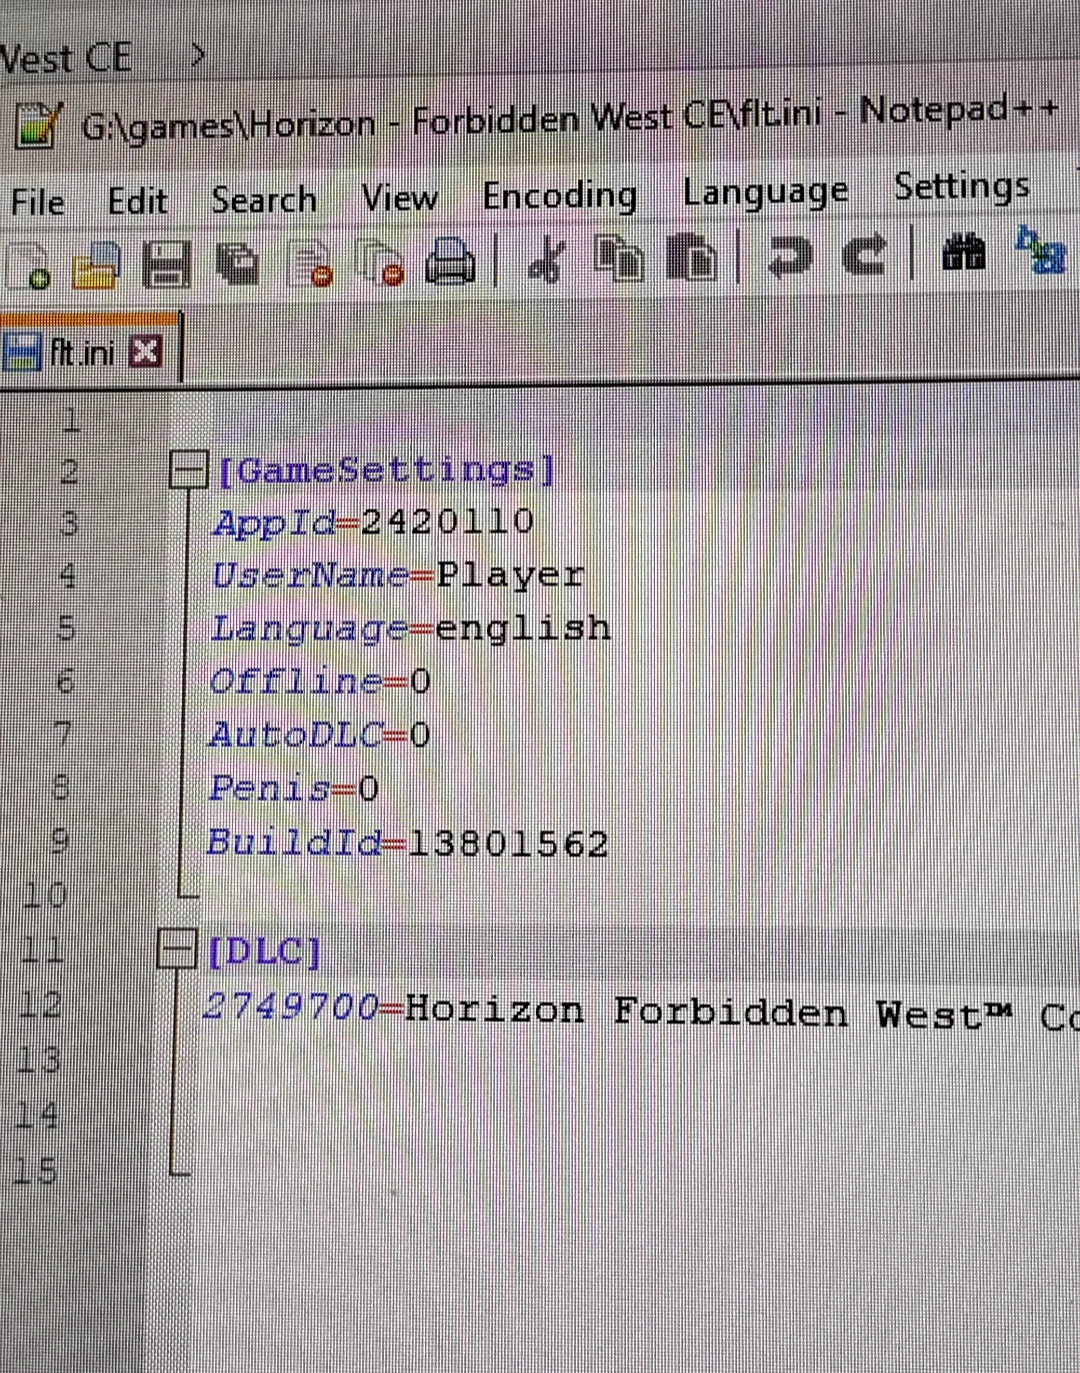This screenshot has height=1373, width=1080.
Task: Open the Edit menu
Action: (137, 201)
